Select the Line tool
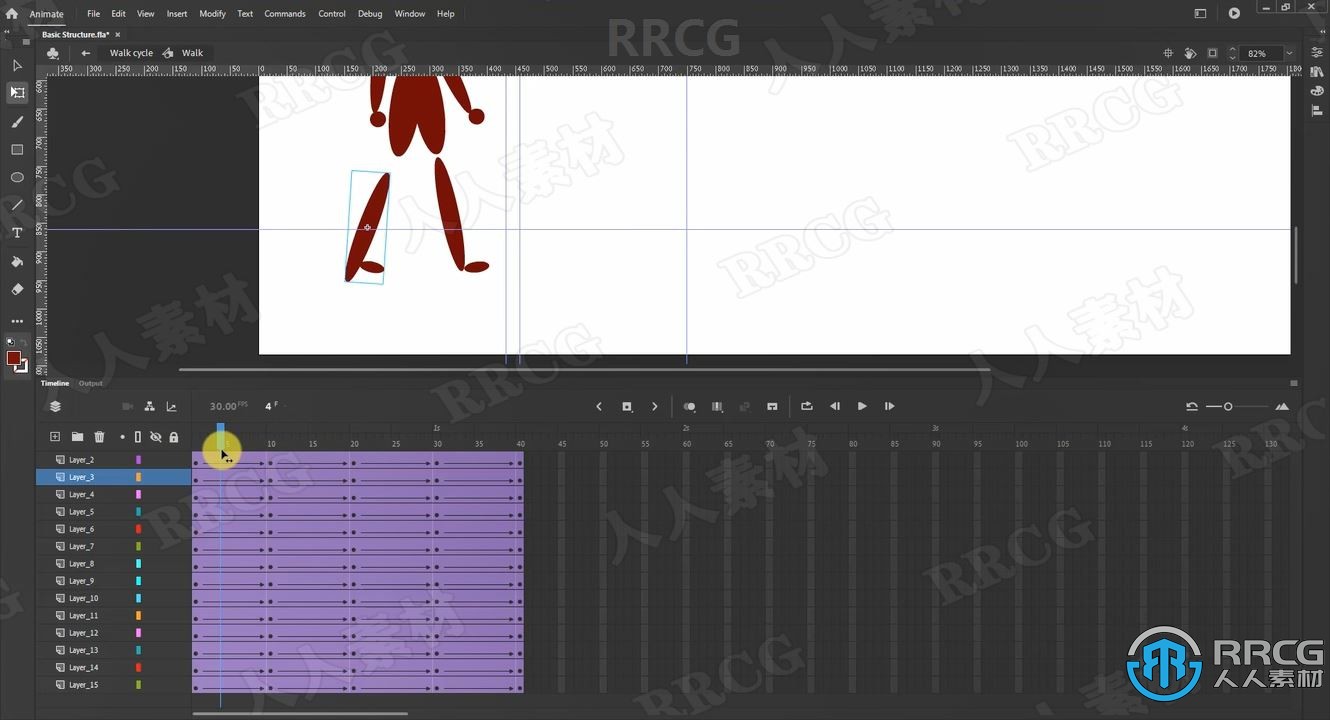 click(17, 205)
